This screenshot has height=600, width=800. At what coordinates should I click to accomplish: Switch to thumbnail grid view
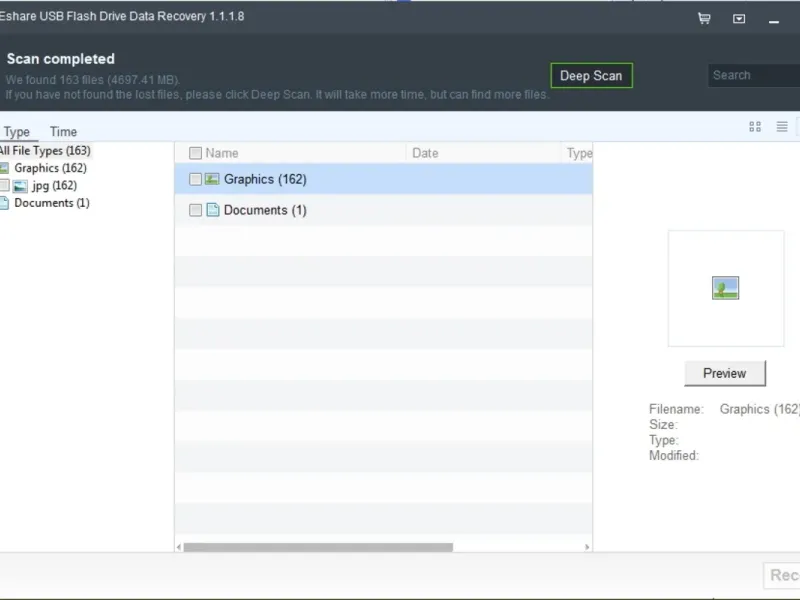coord(755,127)
